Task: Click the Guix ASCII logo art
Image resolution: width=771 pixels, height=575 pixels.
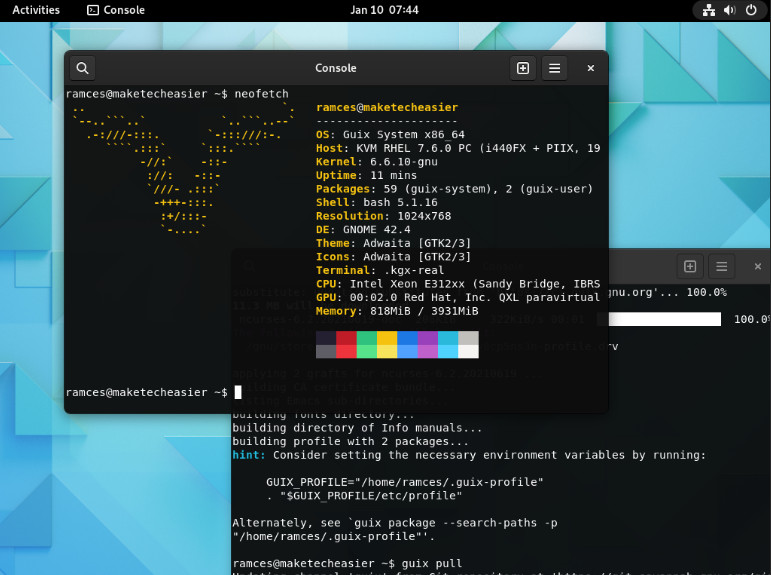Action: click(184, 168)
